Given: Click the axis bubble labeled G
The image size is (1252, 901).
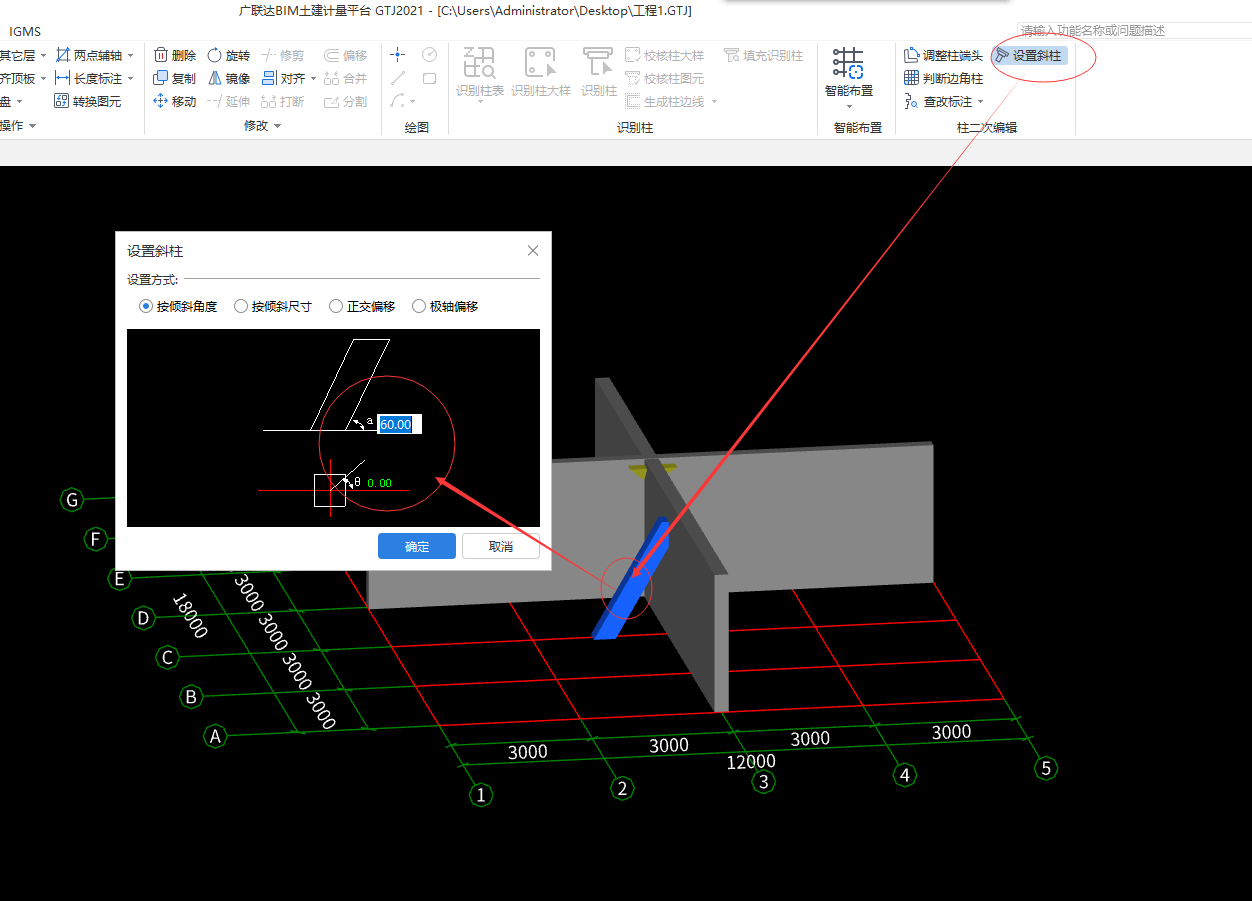Looking at the screenshot, I should tap(71, 499).
